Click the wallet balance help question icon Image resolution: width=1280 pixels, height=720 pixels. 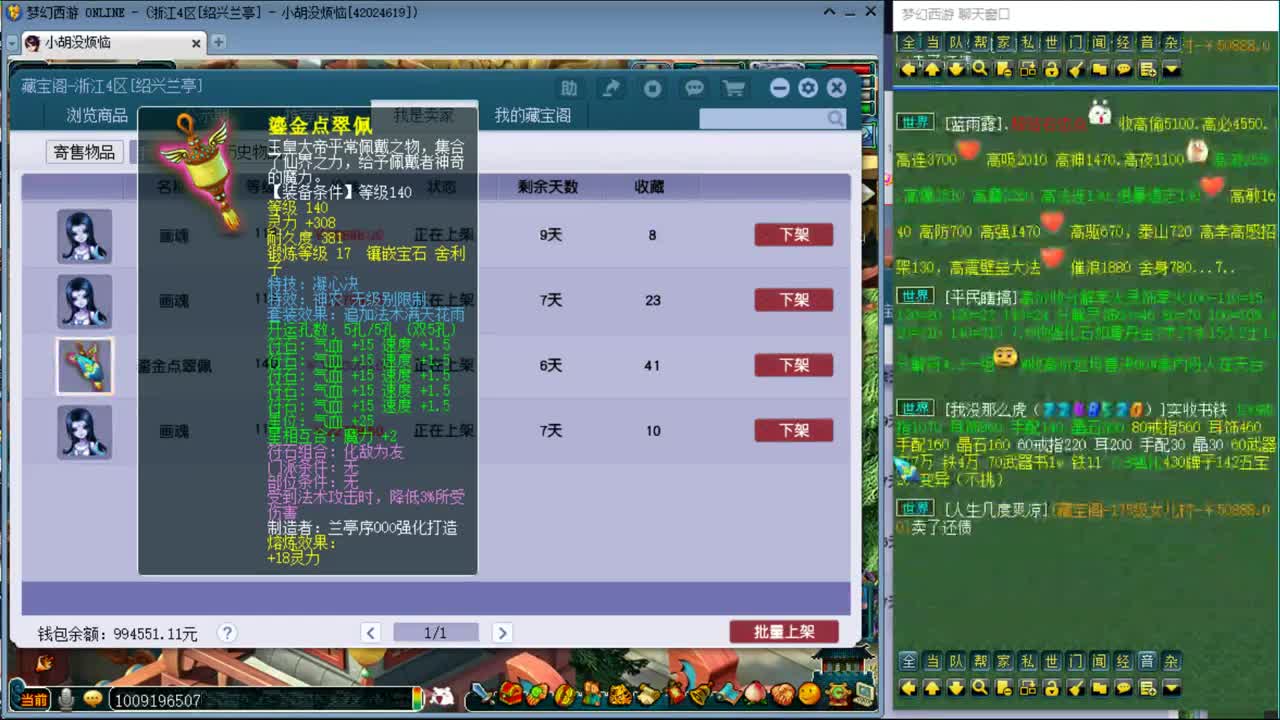click(227, 633)
